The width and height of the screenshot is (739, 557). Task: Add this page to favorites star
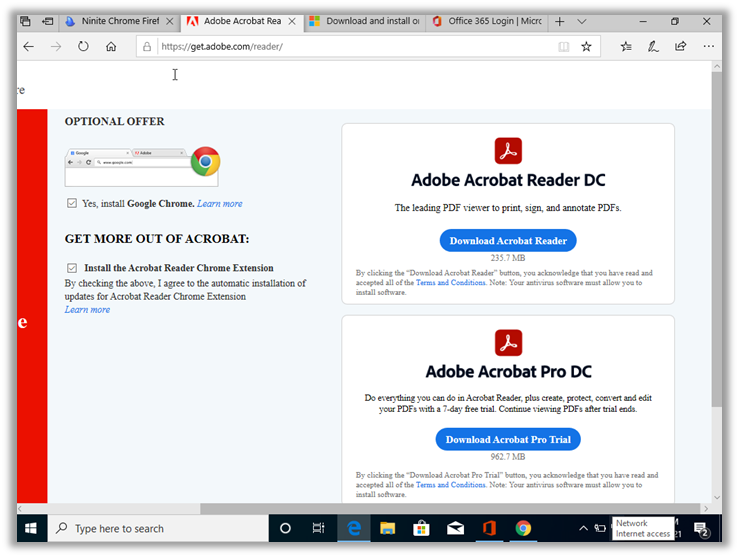tap(586, 47)
